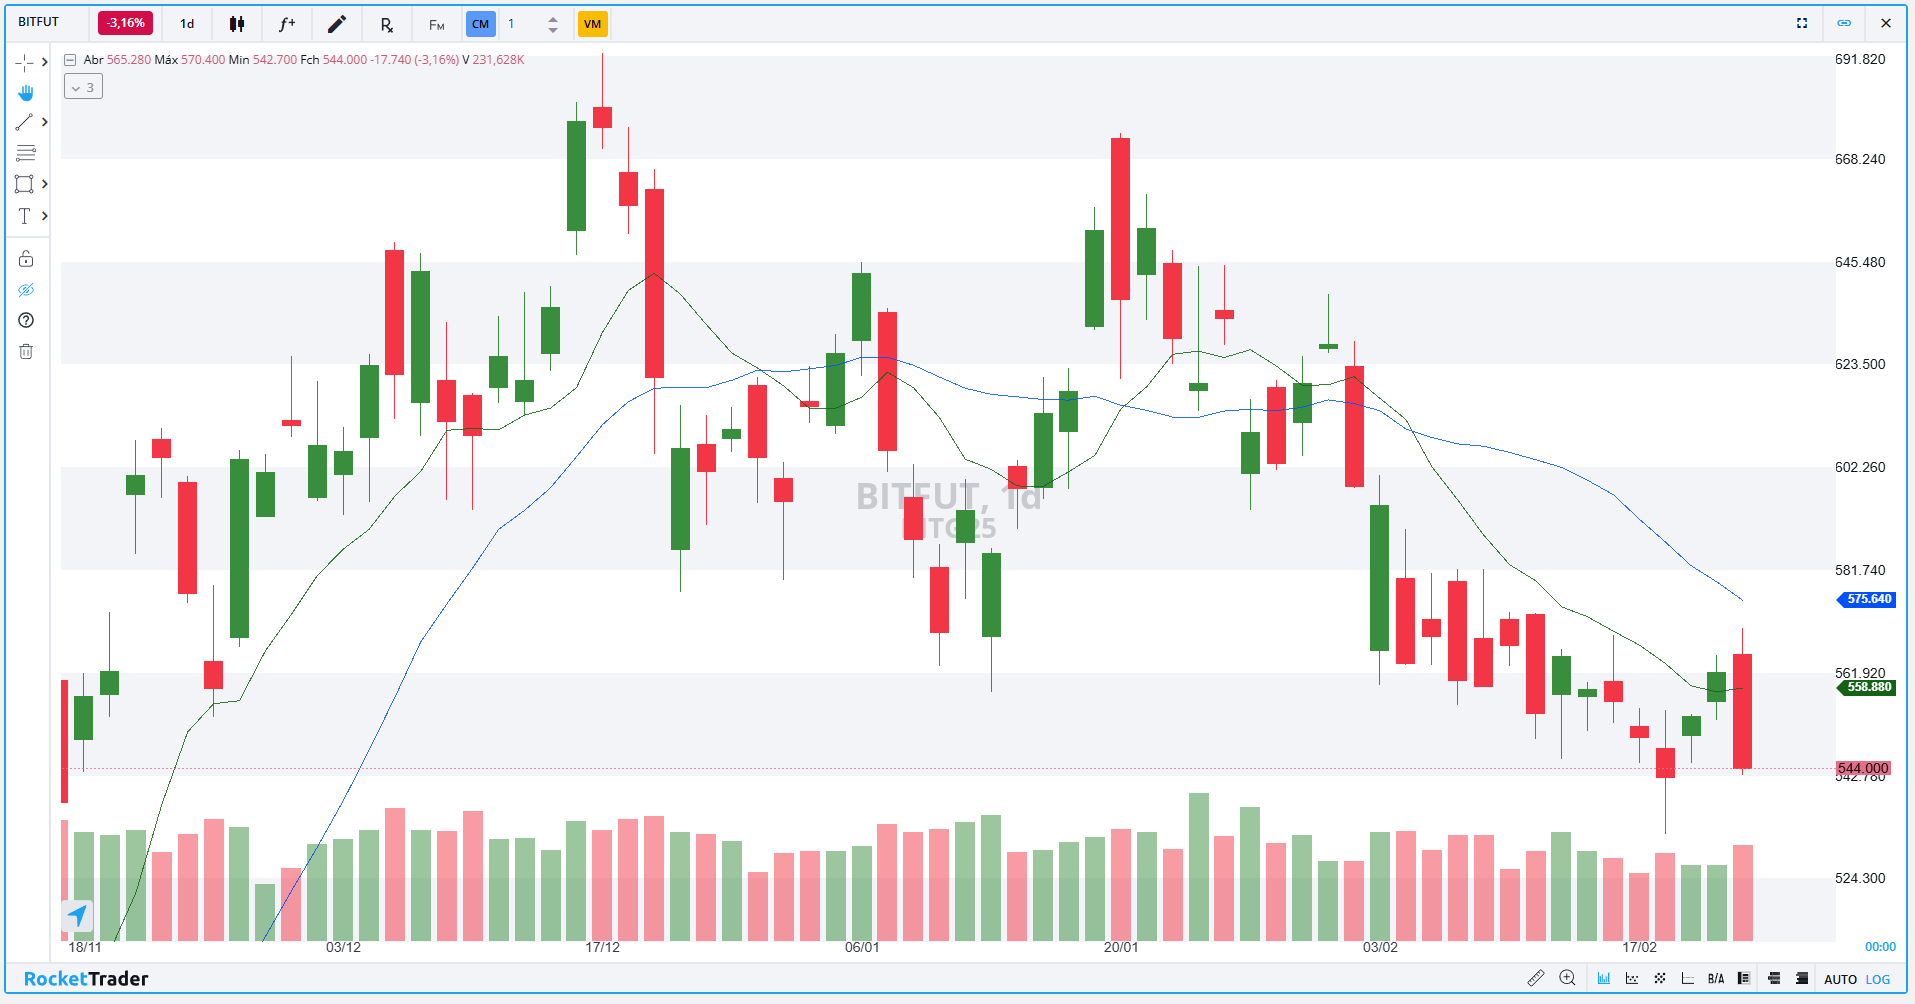Image resolution: width=1915 pixels, height=1004 pixels.
Task: Expand the crosshair tool options arrow
Action: (x=45, y=62)
